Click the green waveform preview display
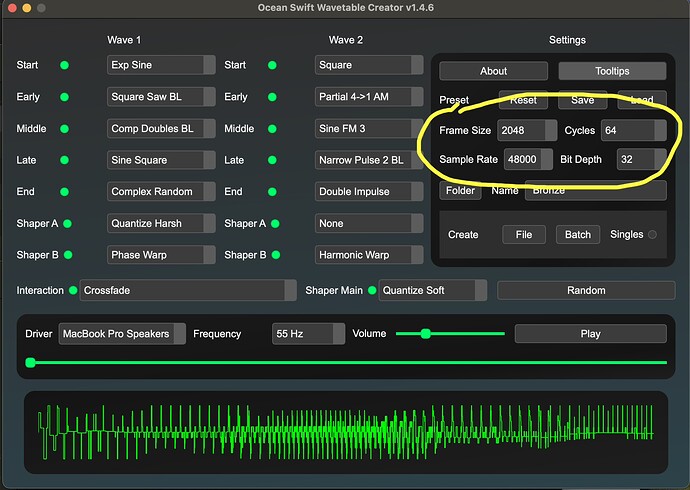690x490 pixels. (346, 432)
